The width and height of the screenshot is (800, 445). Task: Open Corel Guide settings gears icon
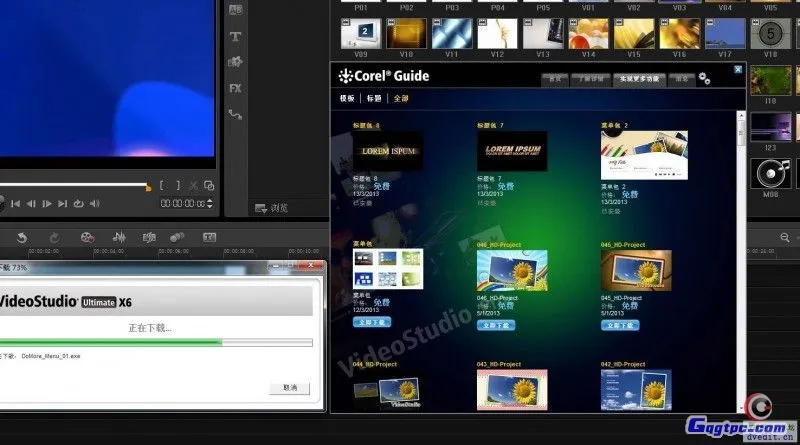point(705,79)
